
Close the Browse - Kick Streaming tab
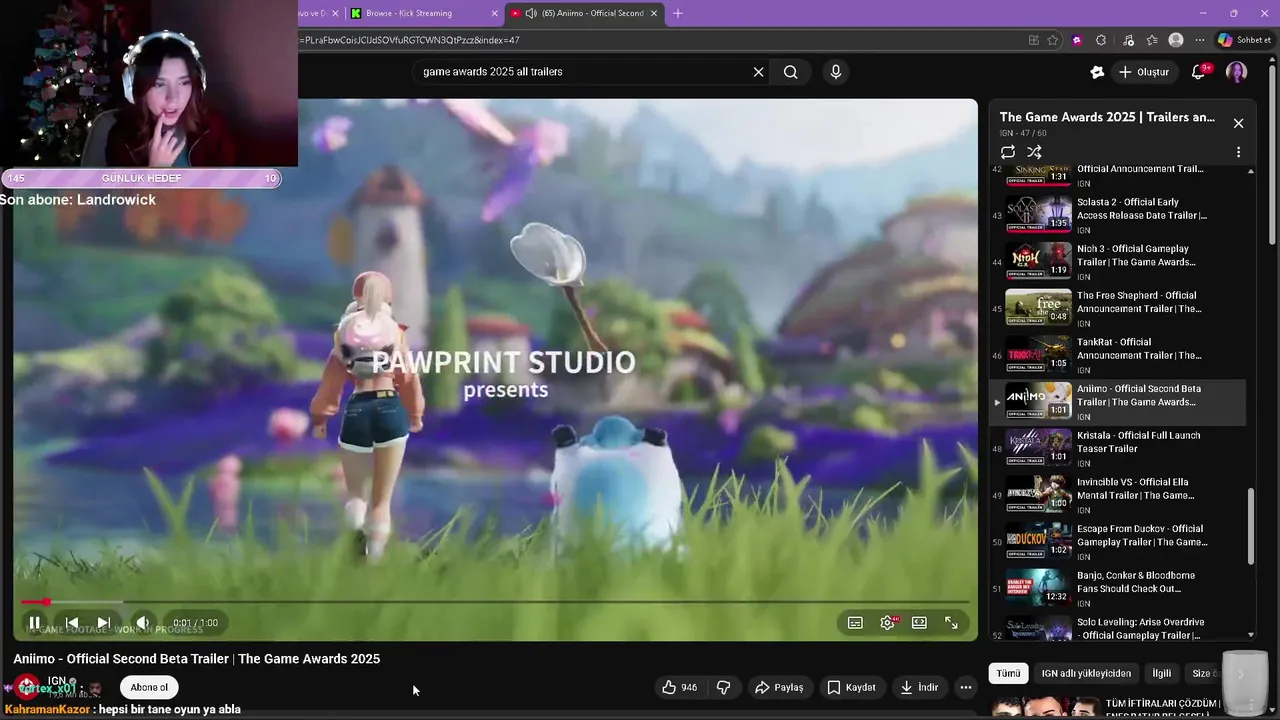click(494, 13)
